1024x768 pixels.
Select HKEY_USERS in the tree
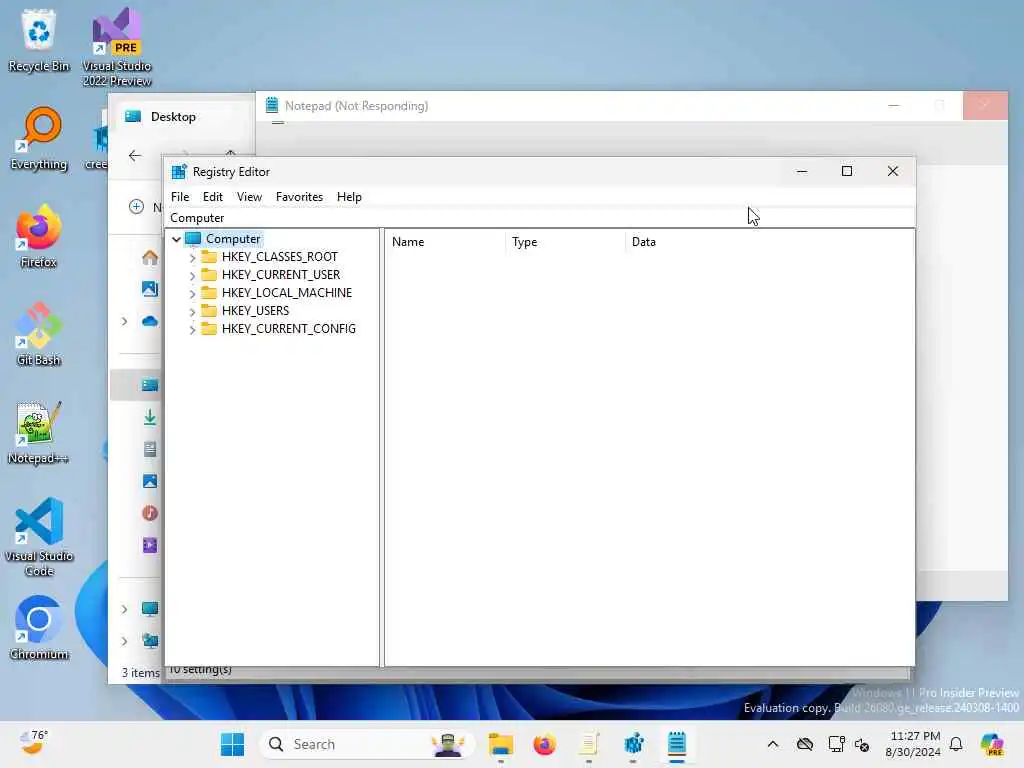[255, 311]
